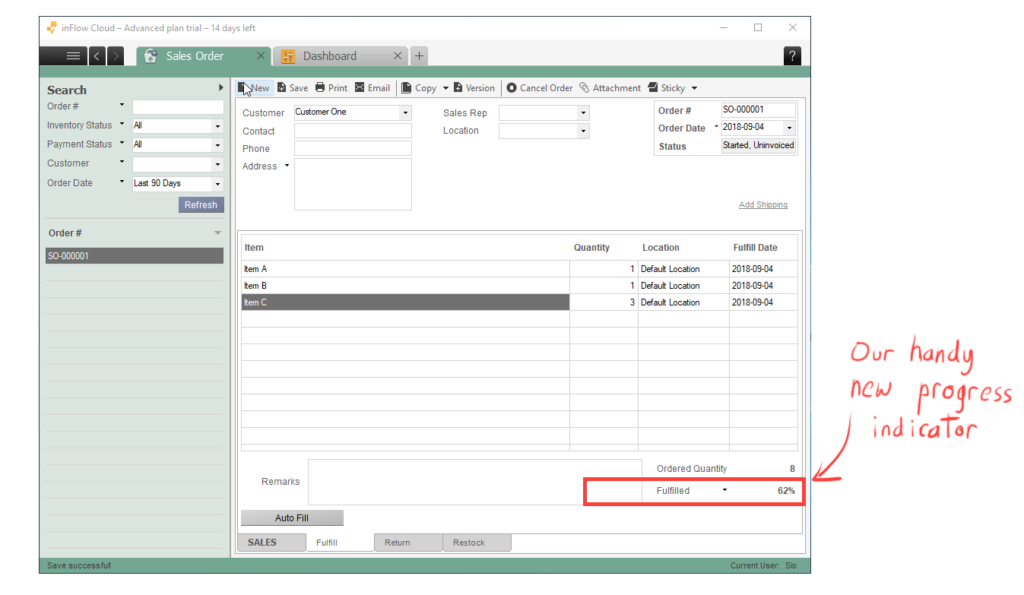Click the Remarks text box
This screenshot has width=1024, height=595.
[475, 482]
